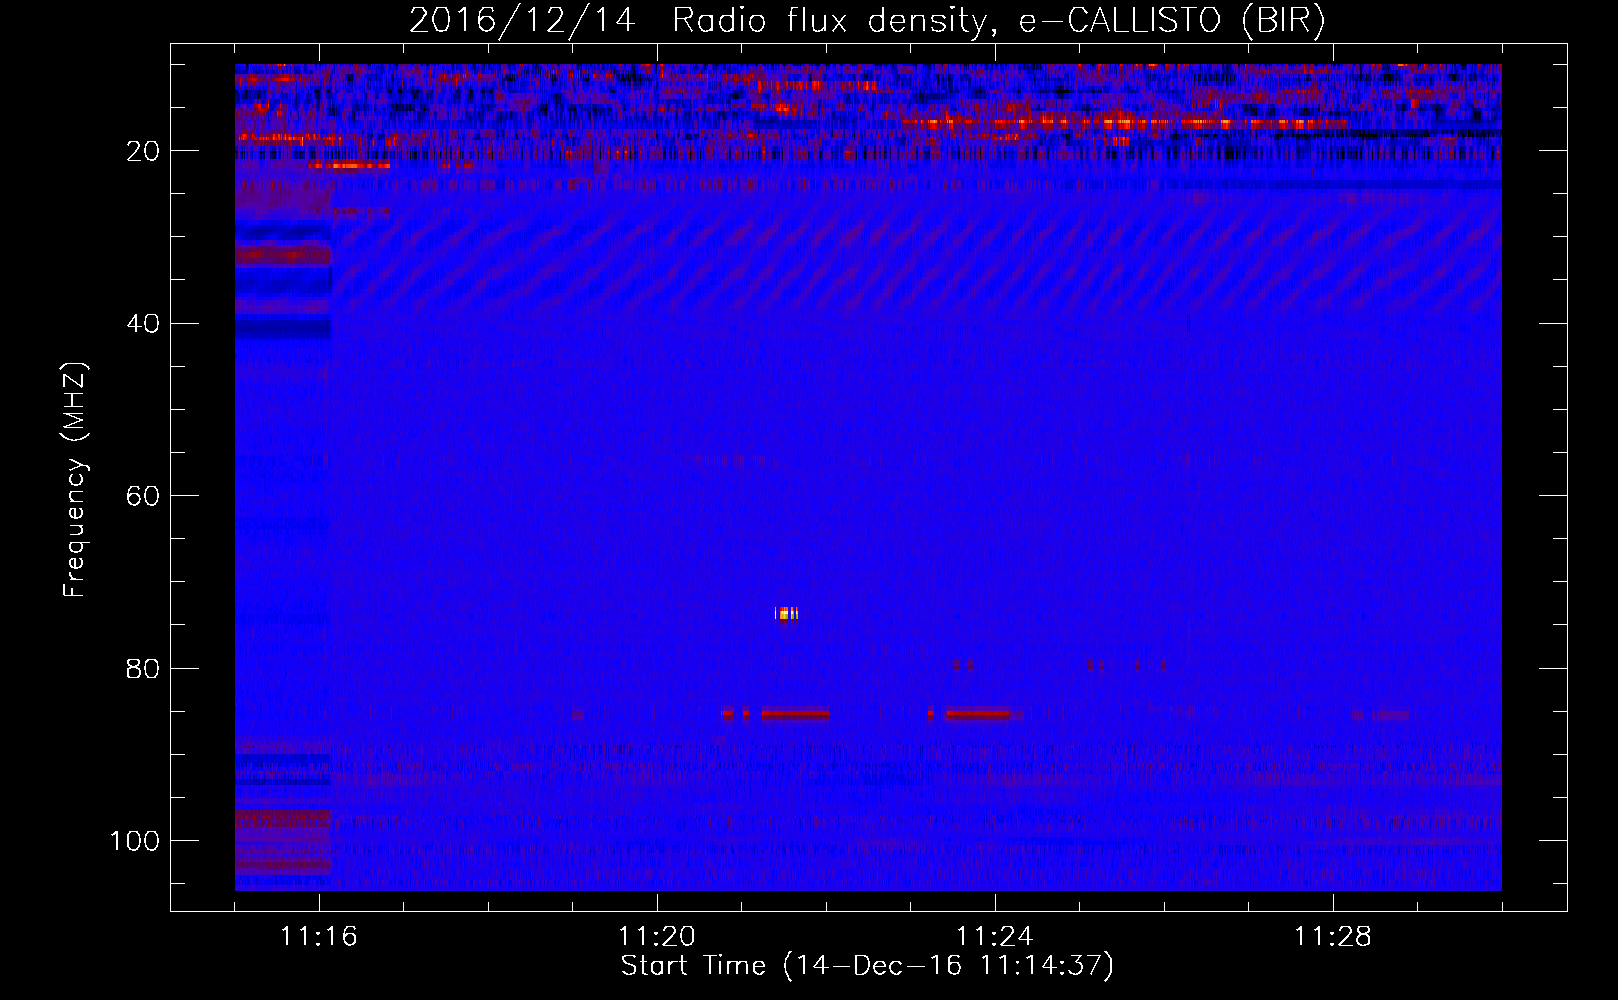Click the 'Start Time (14-Dec-16 11:14:37)' label
Screen dimensions: 1618x1000
pos(867,966)
